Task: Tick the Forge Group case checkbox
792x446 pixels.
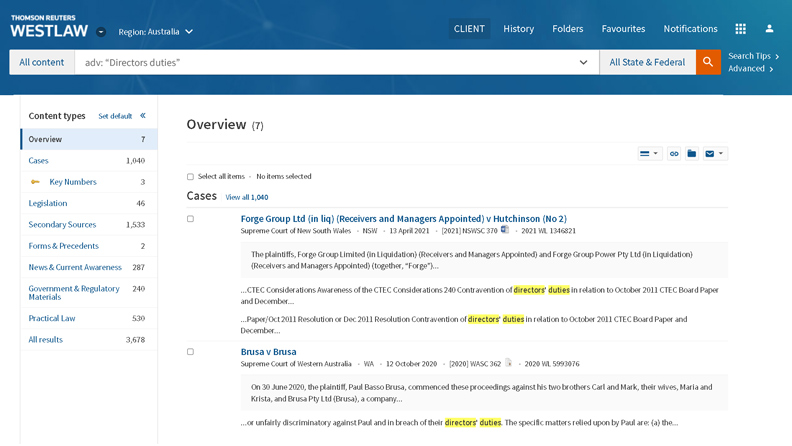Action: (191, 219)
